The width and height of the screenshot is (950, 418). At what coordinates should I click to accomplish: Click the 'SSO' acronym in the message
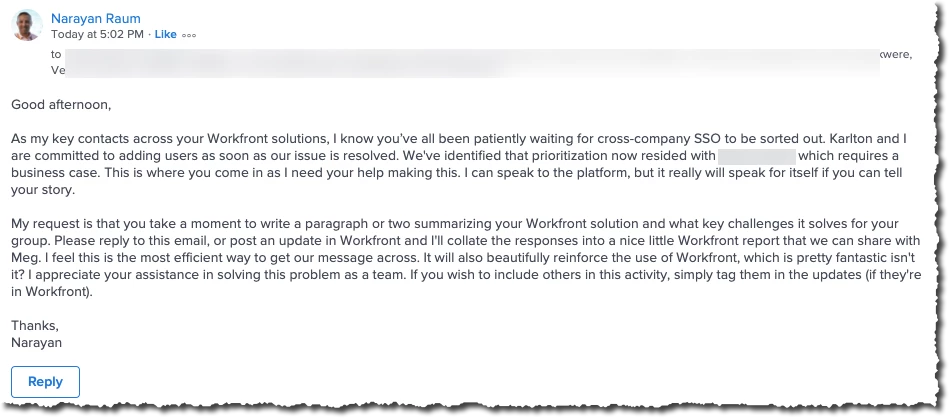706,139
